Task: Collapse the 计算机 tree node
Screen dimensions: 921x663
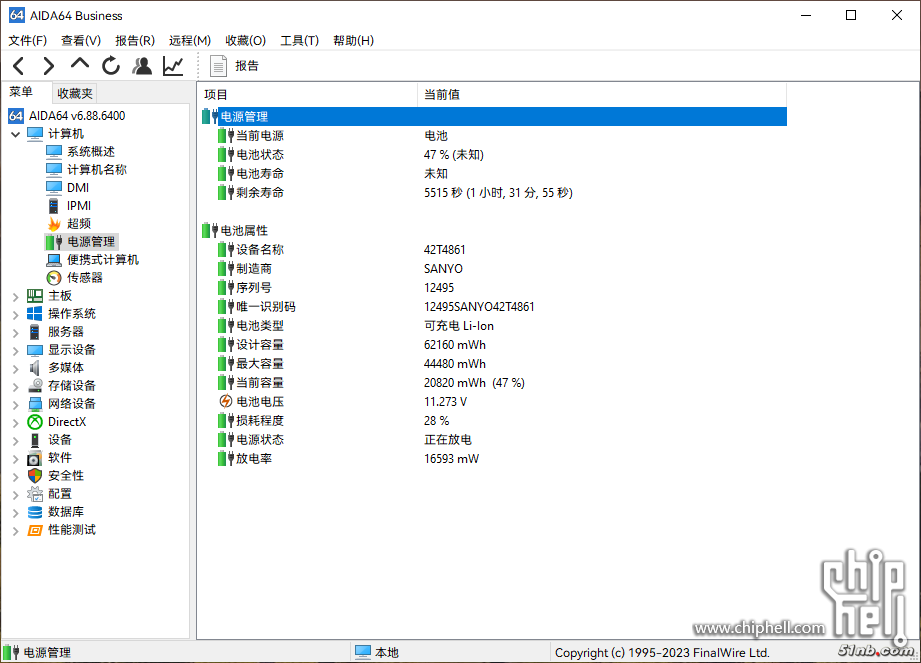Action: [16, 134]
